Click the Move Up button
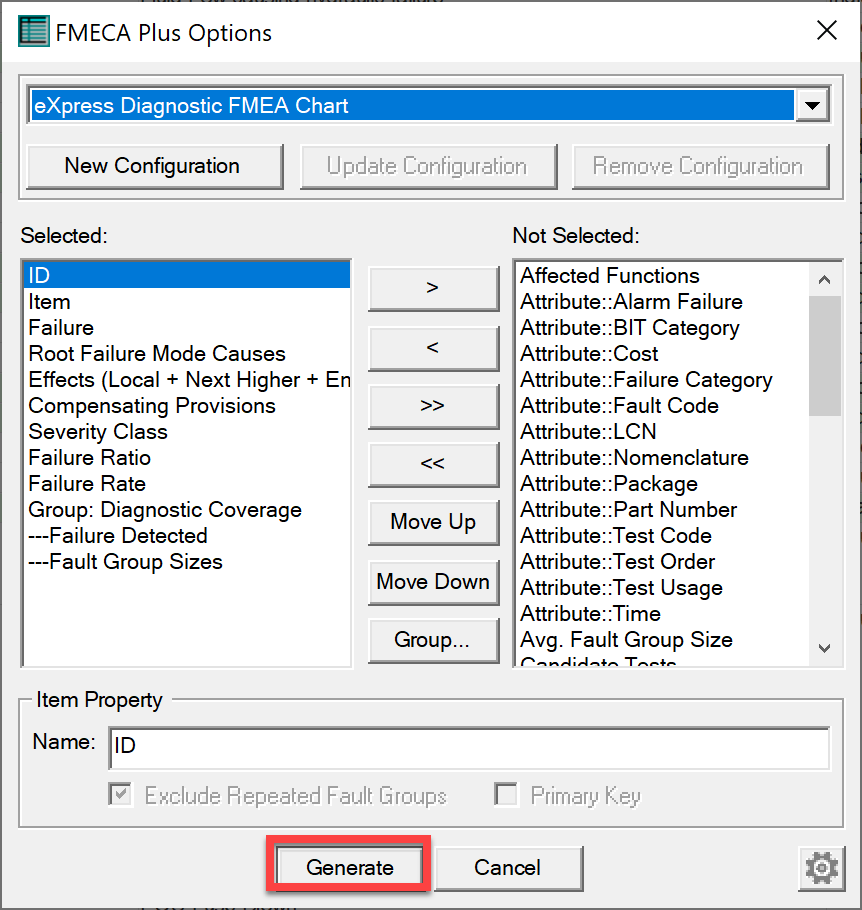This screenshot has width=862, height=910. coord(433,522)
